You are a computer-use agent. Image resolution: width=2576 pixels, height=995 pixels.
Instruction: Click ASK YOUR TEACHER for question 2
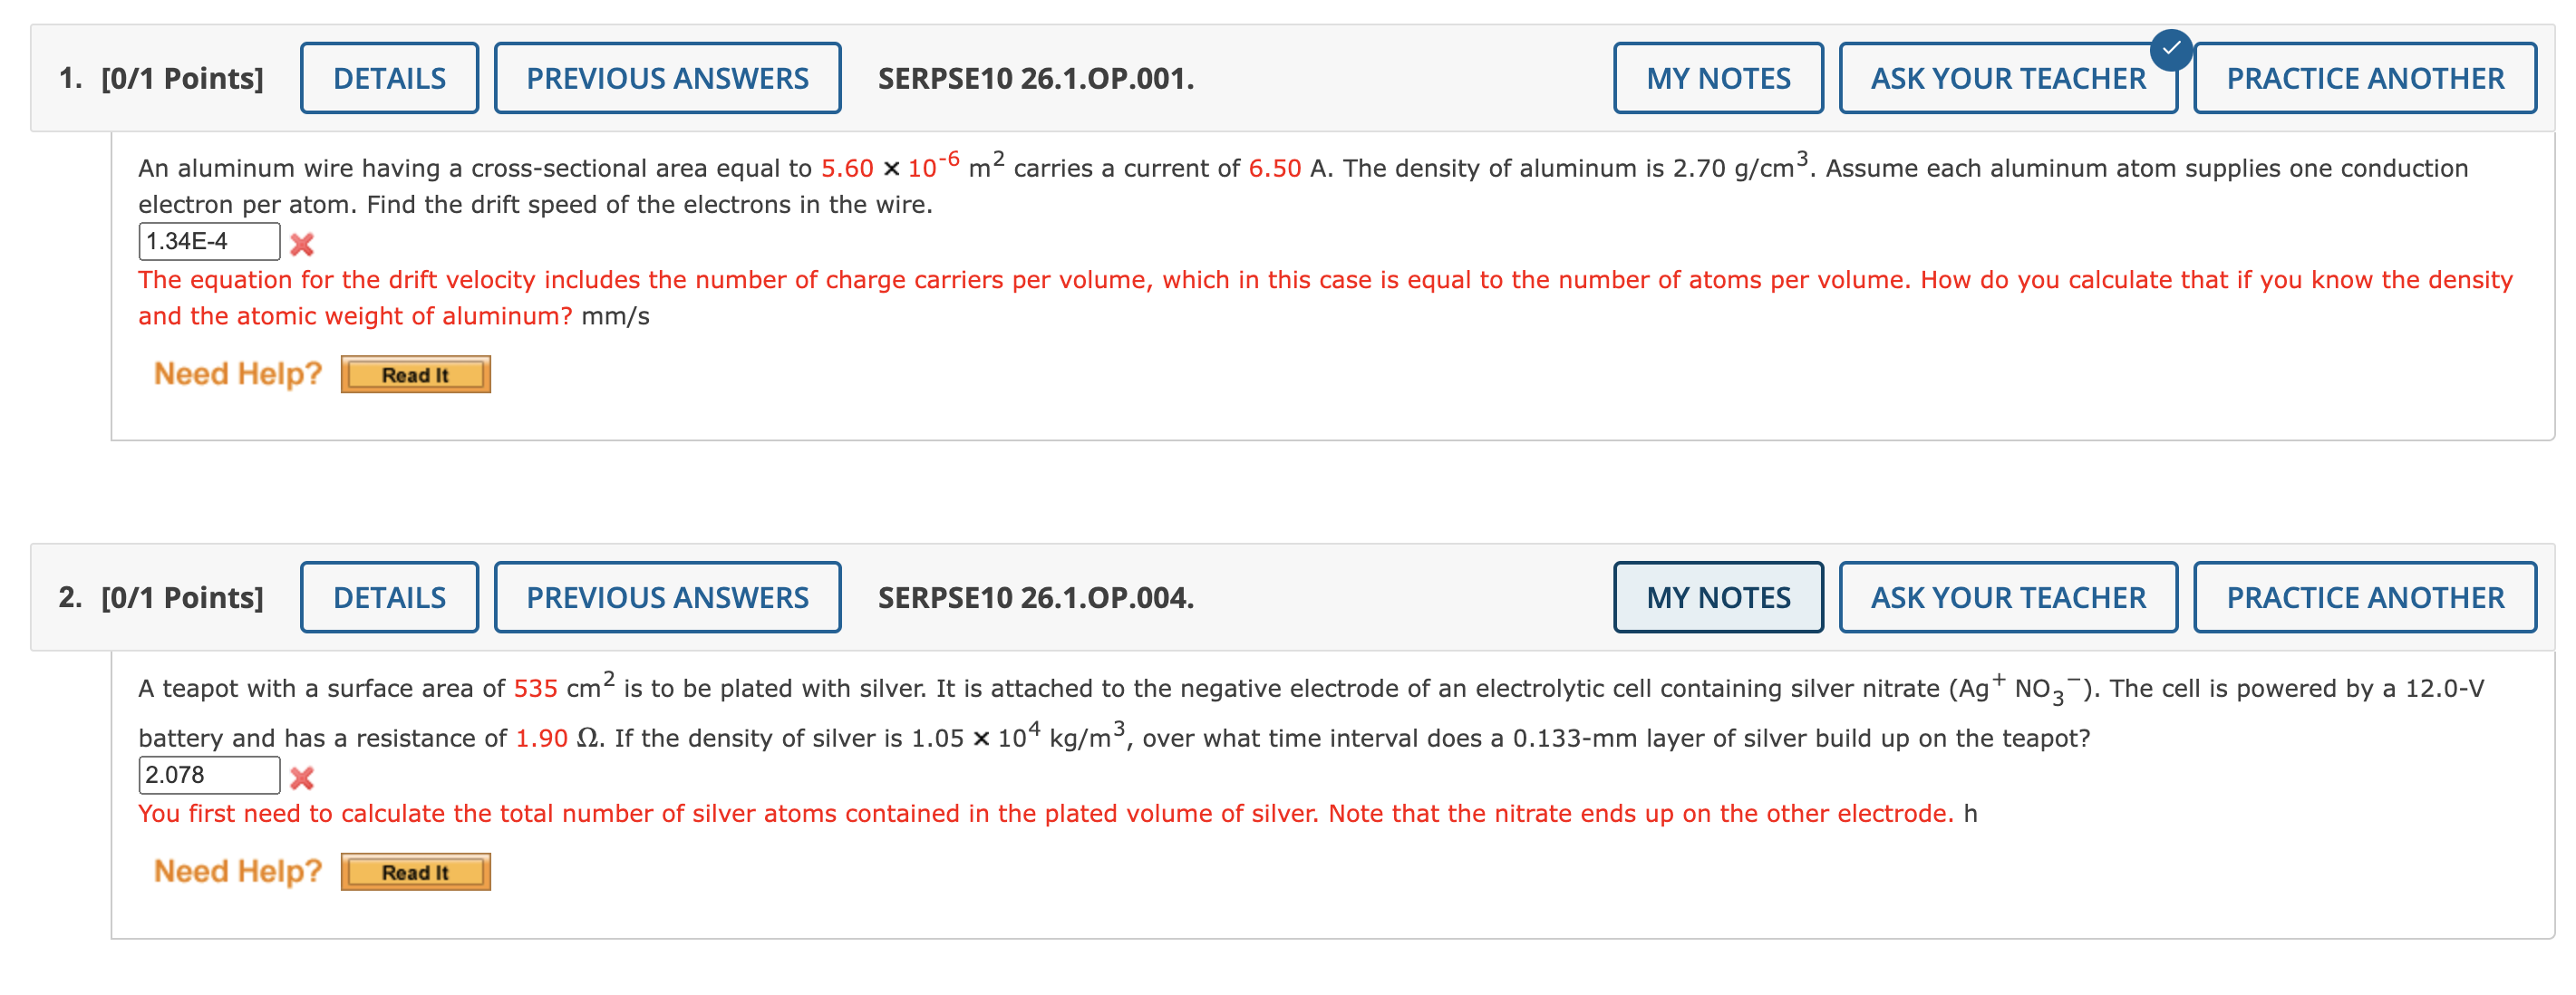coord(2007,597)
